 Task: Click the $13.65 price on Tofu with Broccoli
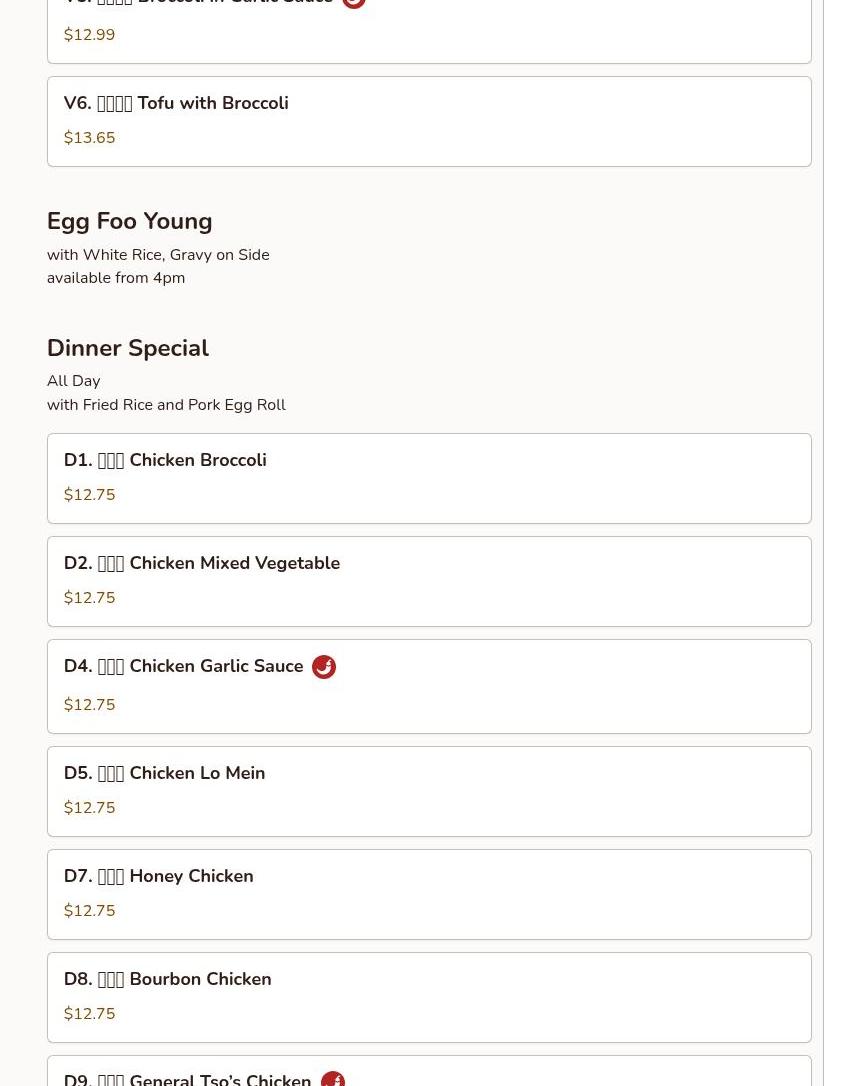coord(90,138)
